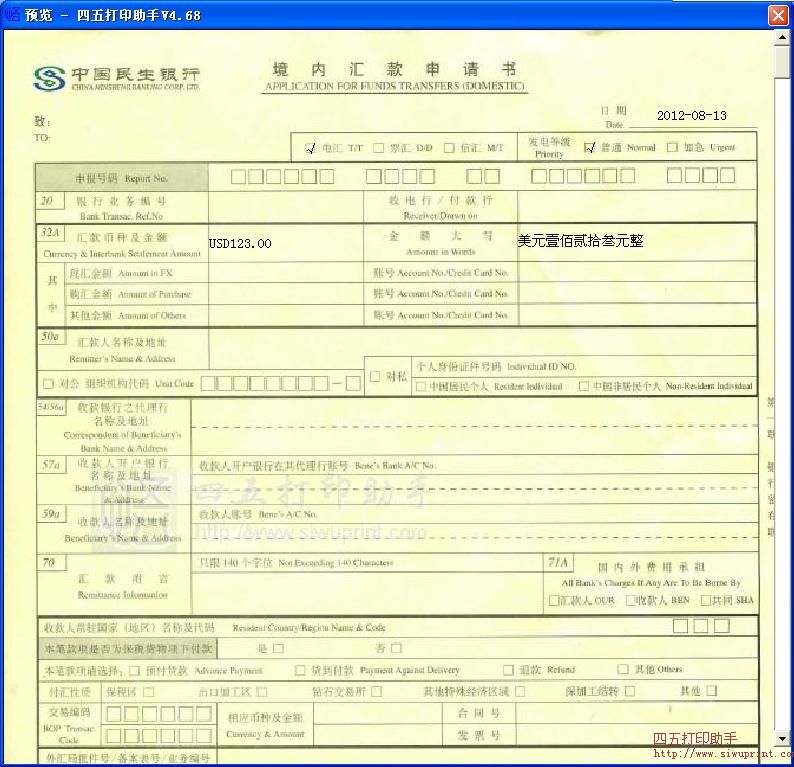Tick the 信汇 M/T checkbox

coord(449,147)
